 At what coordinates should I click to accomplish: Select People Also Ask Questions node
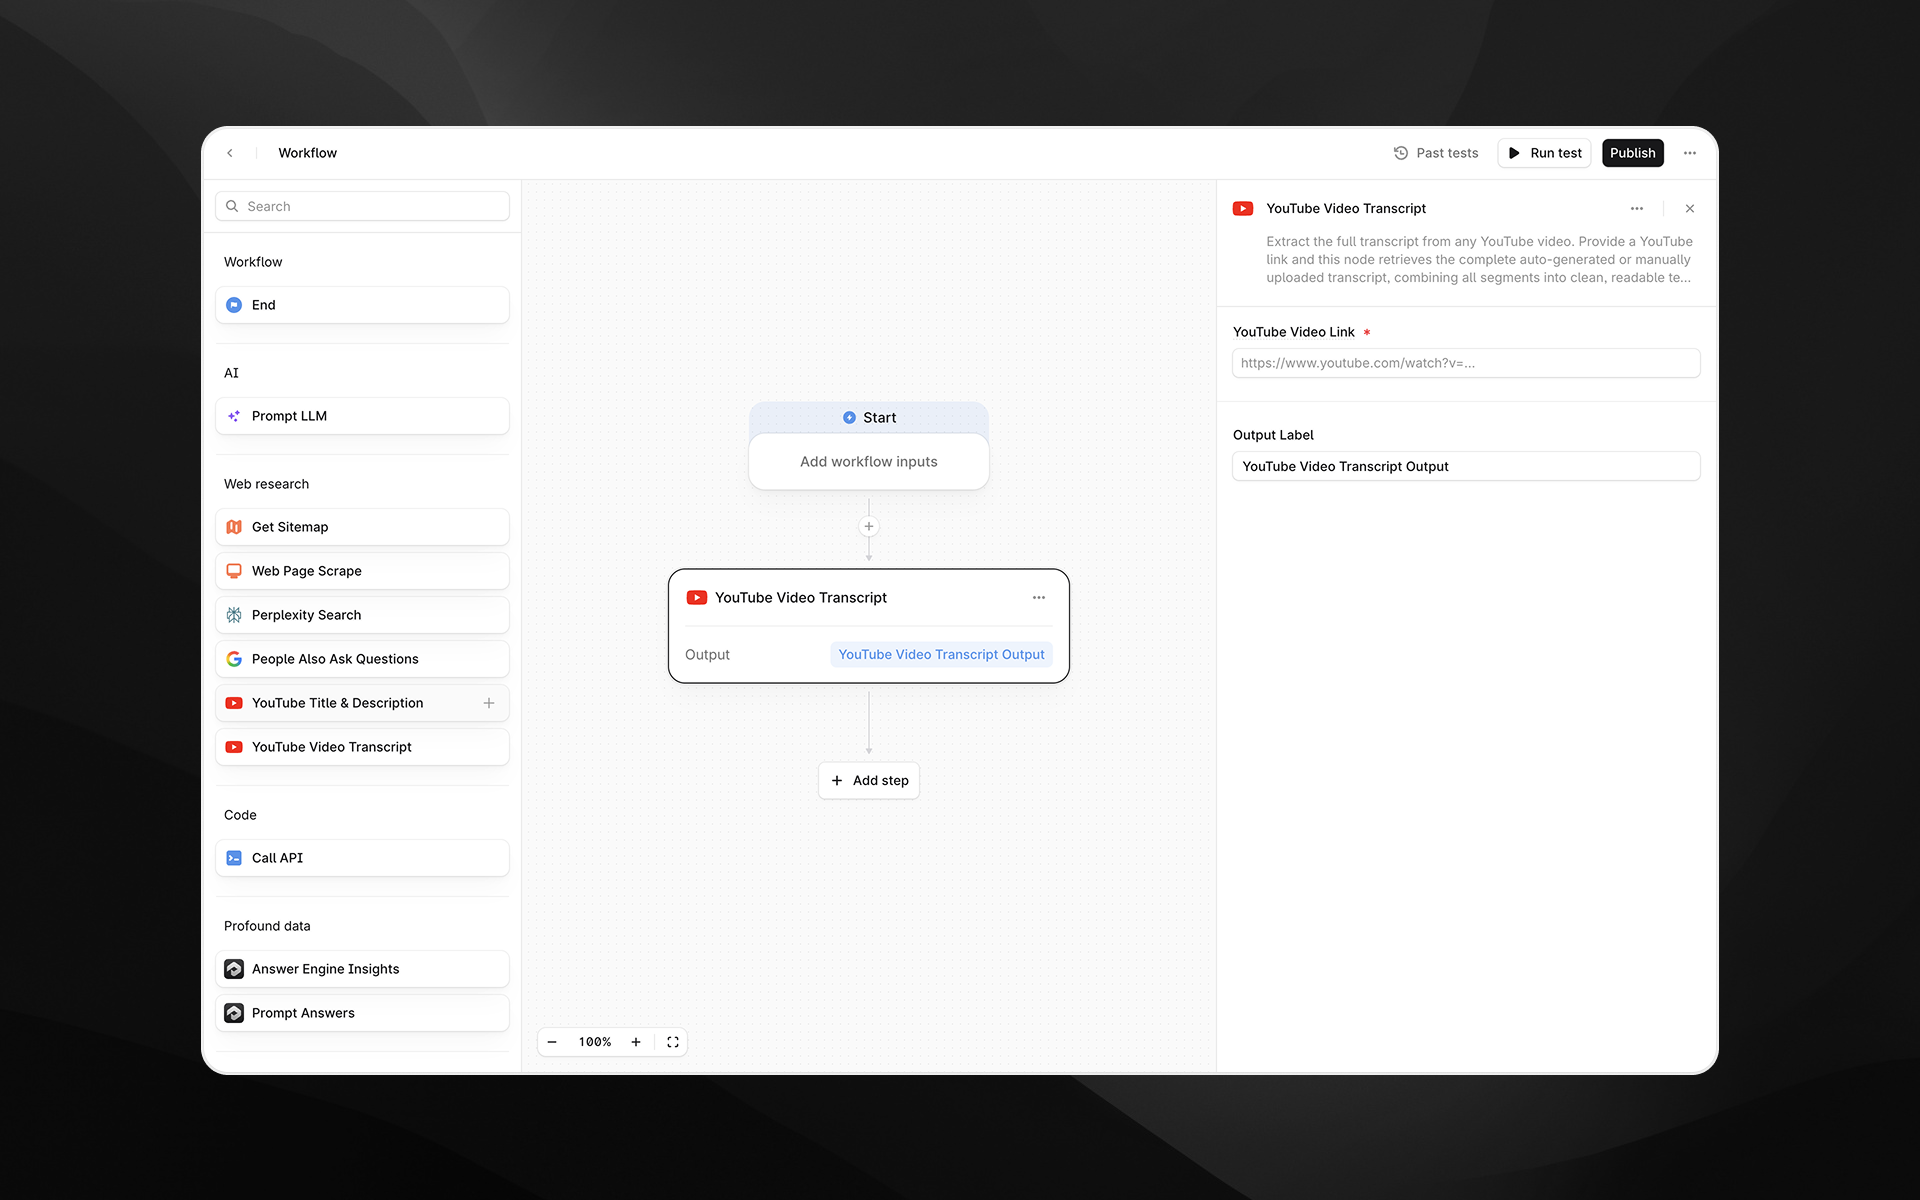362,659
